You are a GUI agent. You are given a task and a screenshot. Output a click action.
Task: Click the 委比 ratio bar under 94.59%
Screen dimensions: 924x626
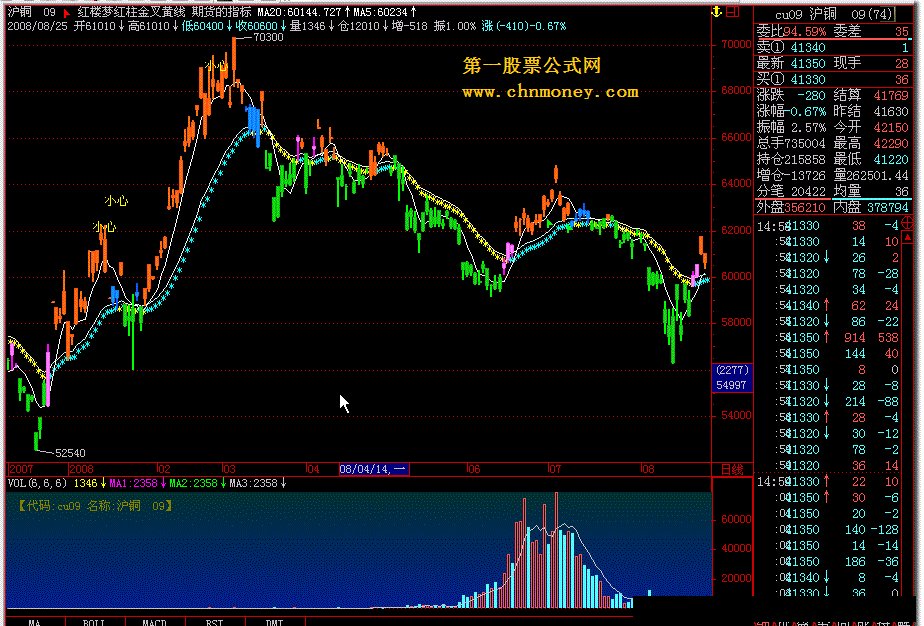(x=834, y=39)
